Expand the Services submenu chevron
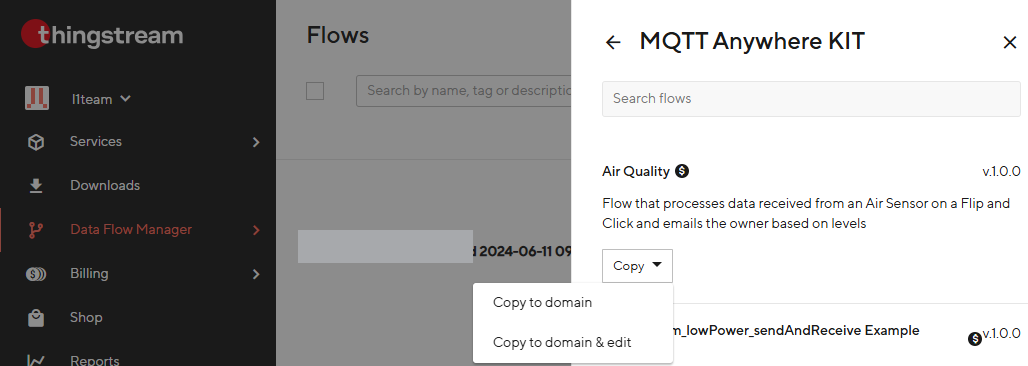Viewport: 1028px width, 366px height. coord(256,142)
